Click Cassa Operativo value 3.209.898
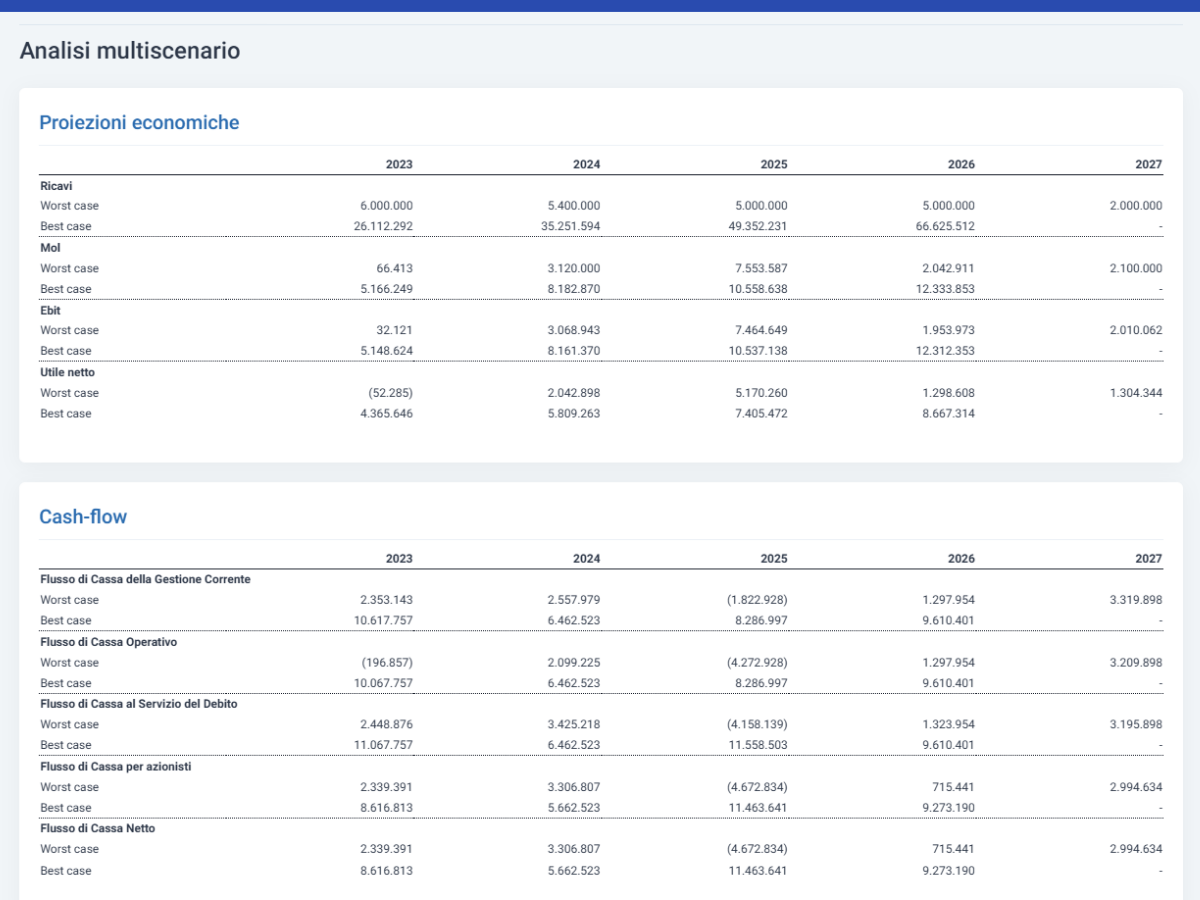The width and height of the screenshot is (1200, 900). click(1136, 662)
